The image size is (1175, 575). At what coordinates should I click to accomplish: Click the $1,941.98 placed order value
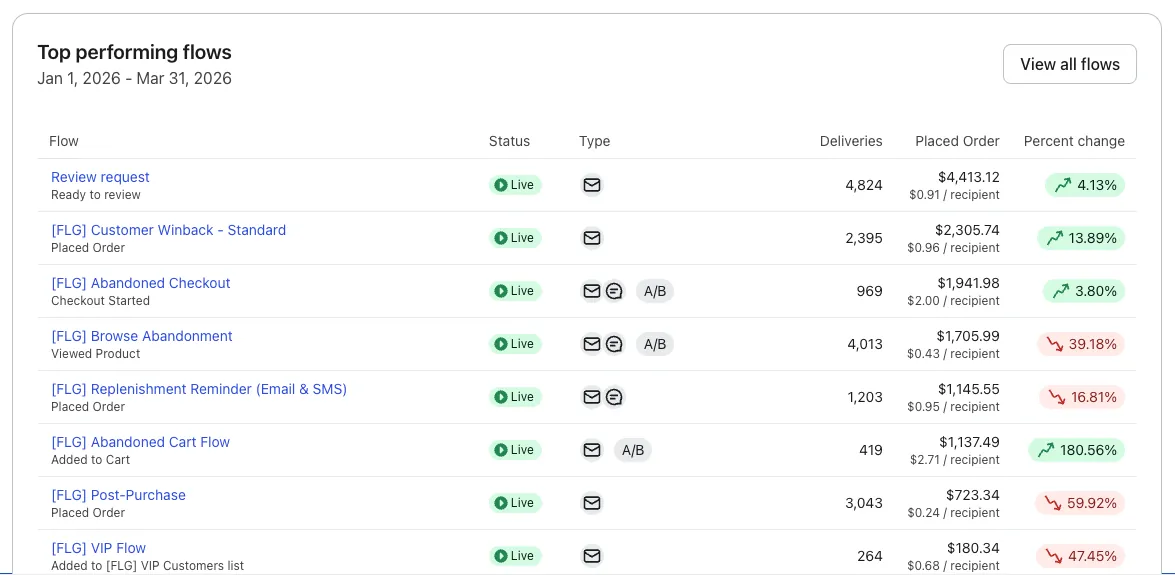[x=968, y=283]
